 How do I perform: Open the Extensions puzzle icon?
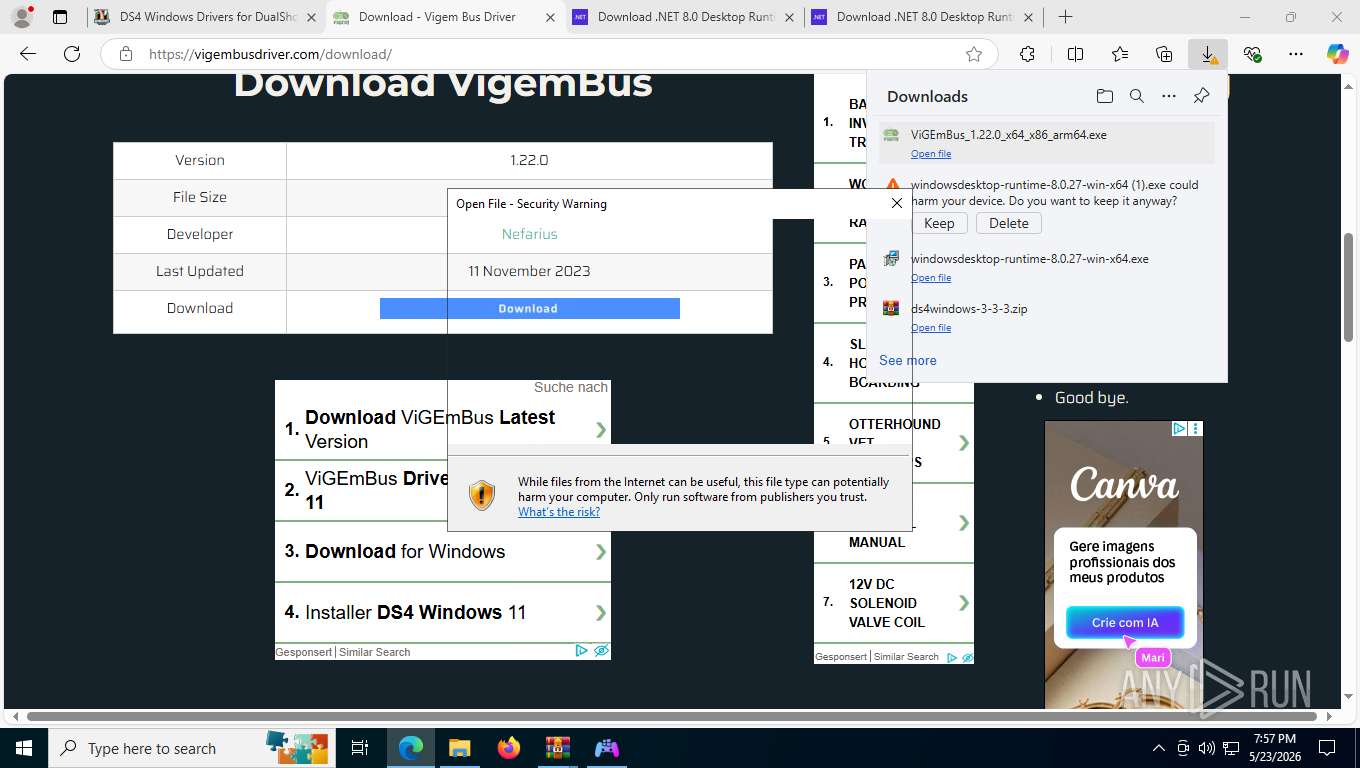(x=1027, y=54)
